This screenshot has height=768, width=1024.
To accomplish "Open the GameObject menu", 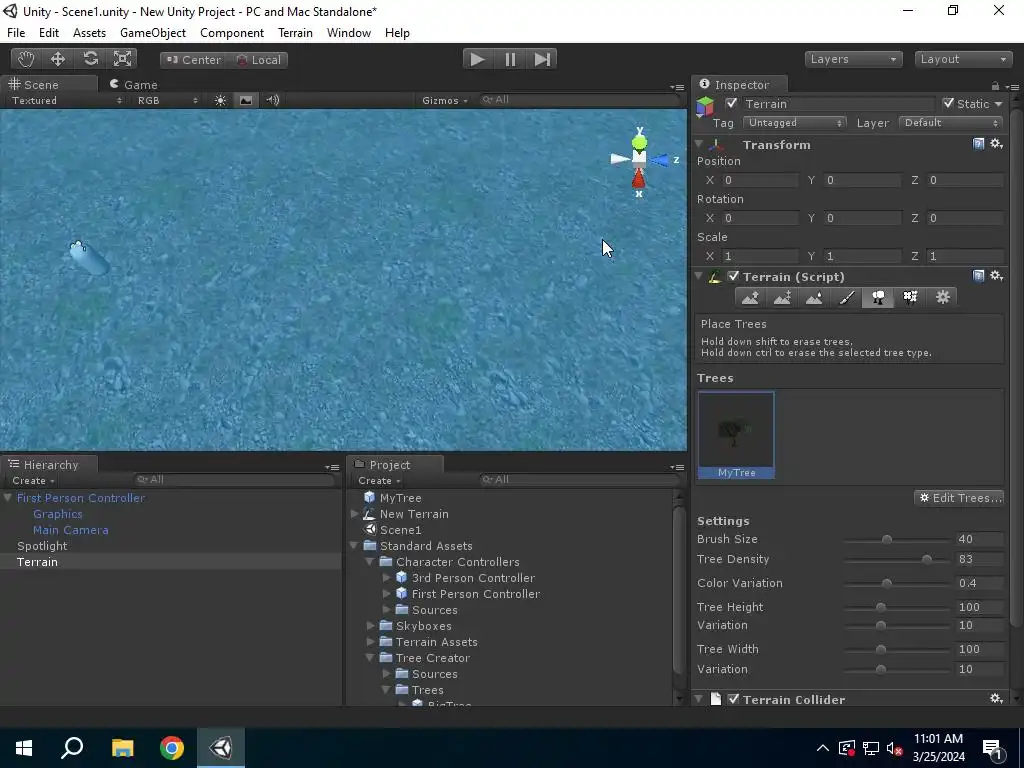I will (x=153, y=33).
